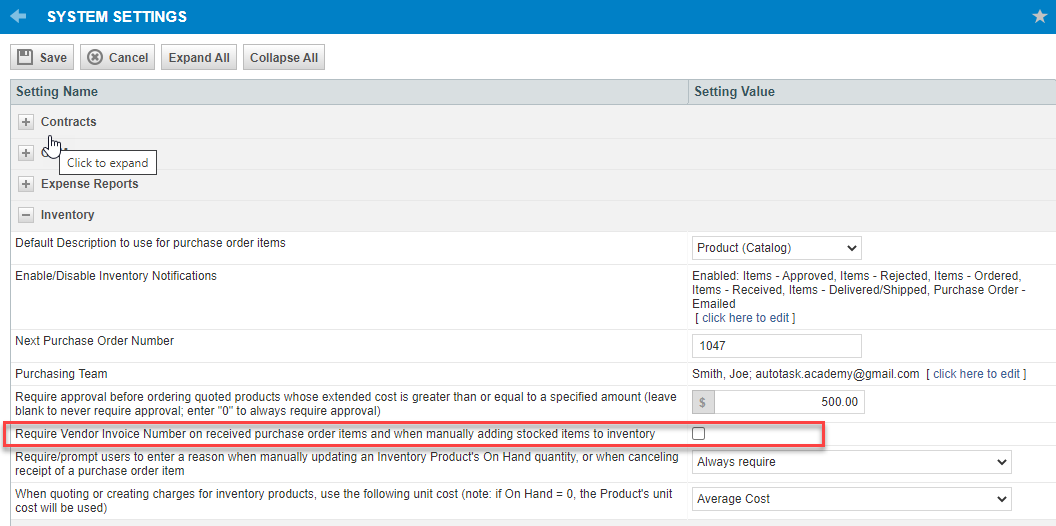Click the Setting Value column header

(734, 92)
